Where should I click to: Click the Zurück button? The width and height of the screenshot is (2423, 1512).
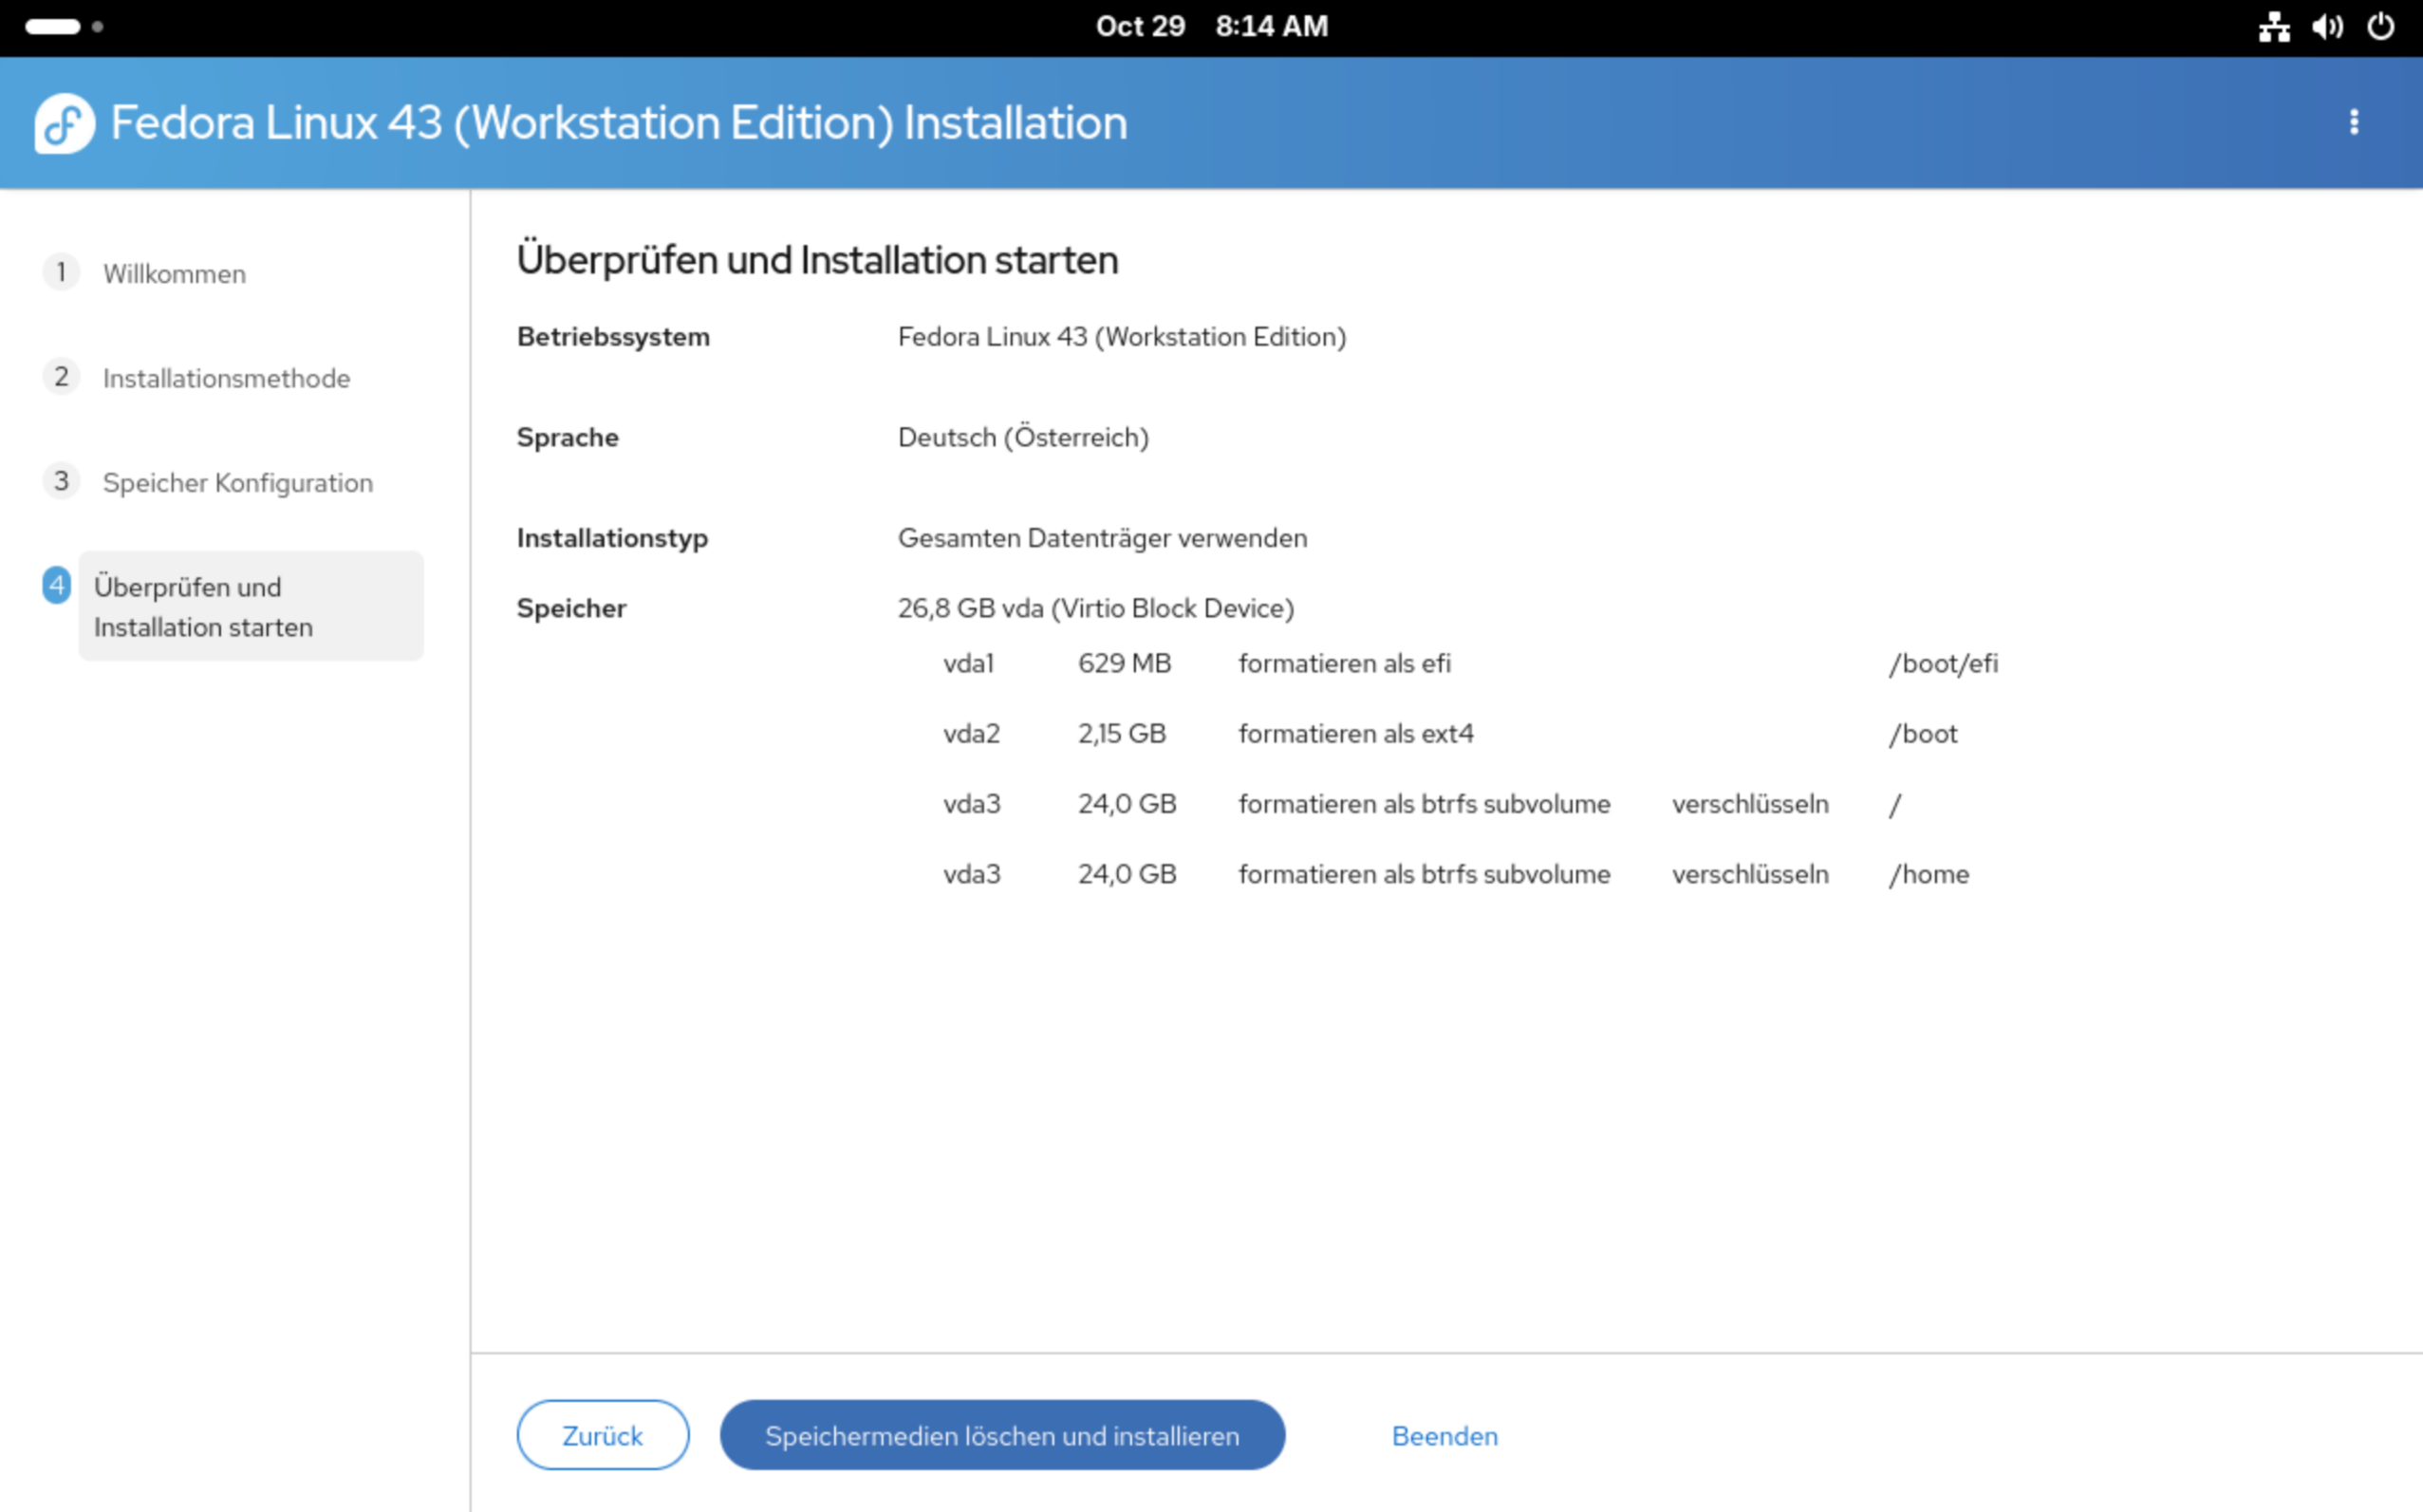[602, 1436]
